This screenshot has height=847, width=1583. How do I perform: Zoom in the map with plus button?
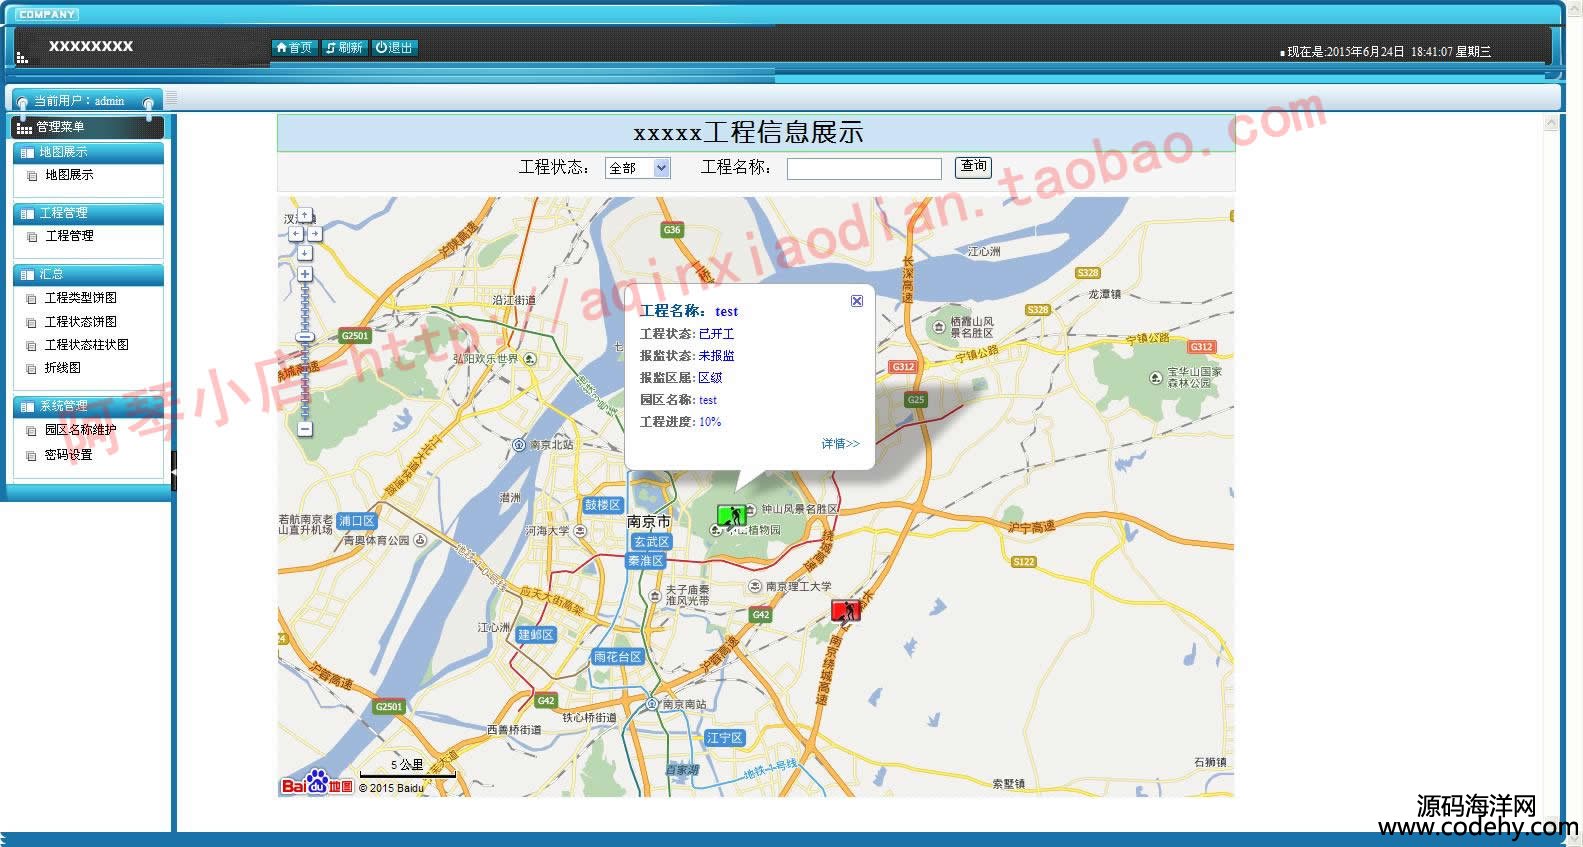[x=305, y=274]
